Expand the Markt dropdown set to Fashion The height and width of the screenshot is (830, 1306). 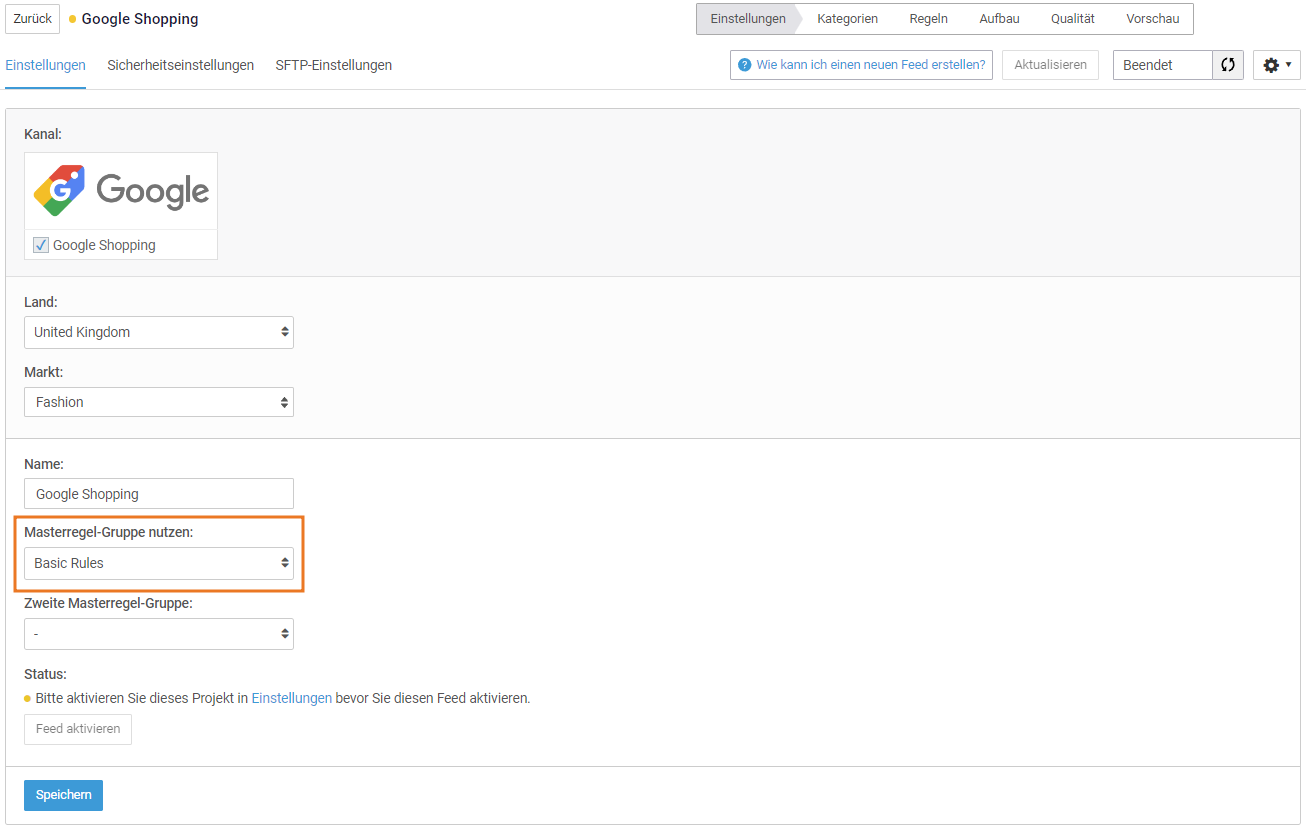pos(158,402)
